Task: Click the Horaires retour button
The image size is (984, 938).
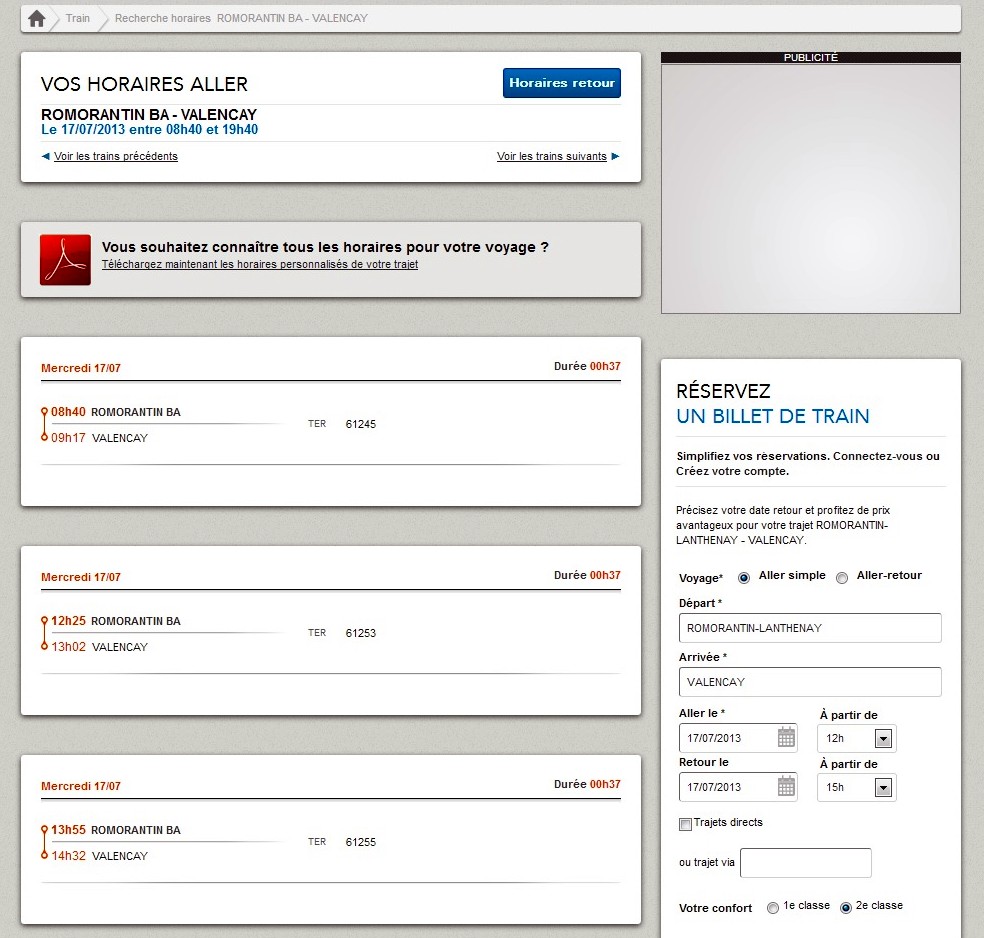Action: [x=562, y=83]
